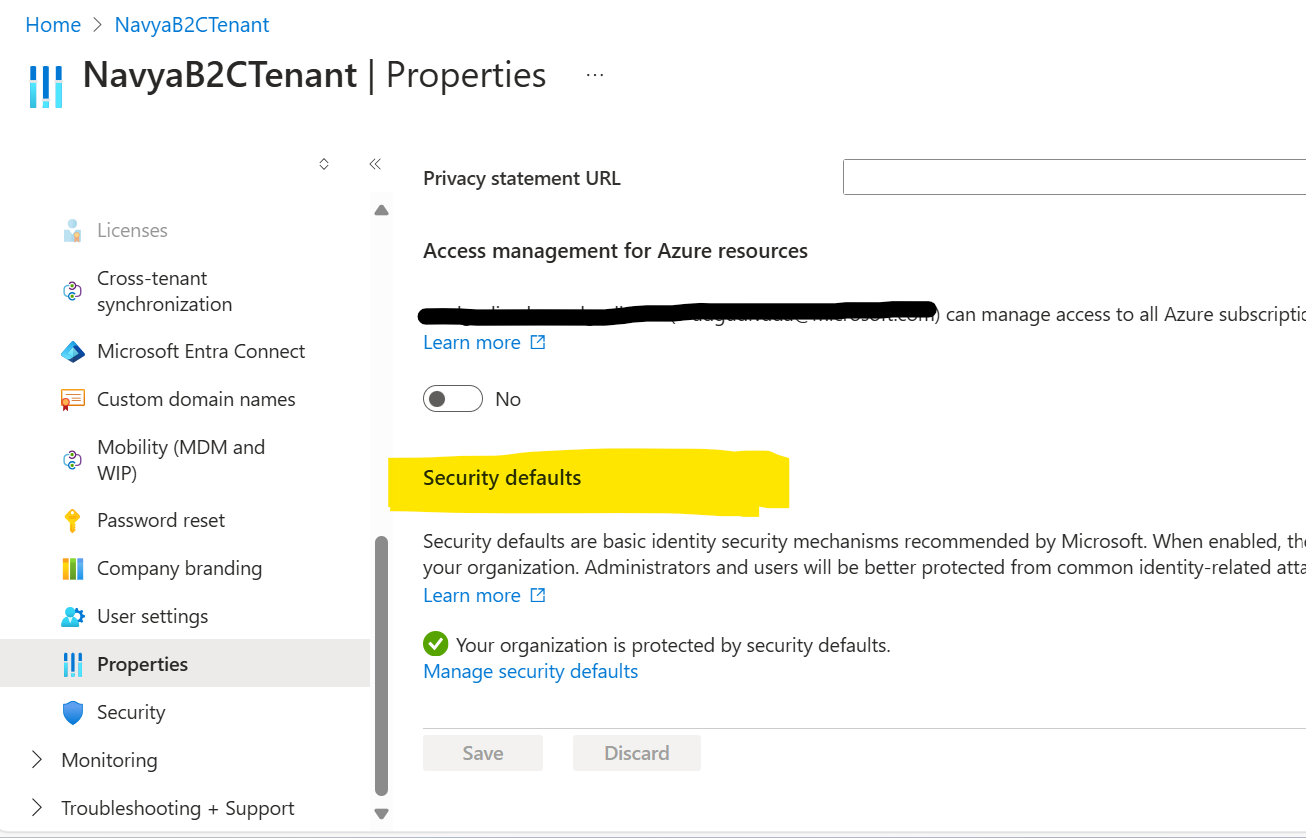Click the Privacy statement URL input field
The height and width of the screenshot is (838, 1306).
(x=1075, y=177)
